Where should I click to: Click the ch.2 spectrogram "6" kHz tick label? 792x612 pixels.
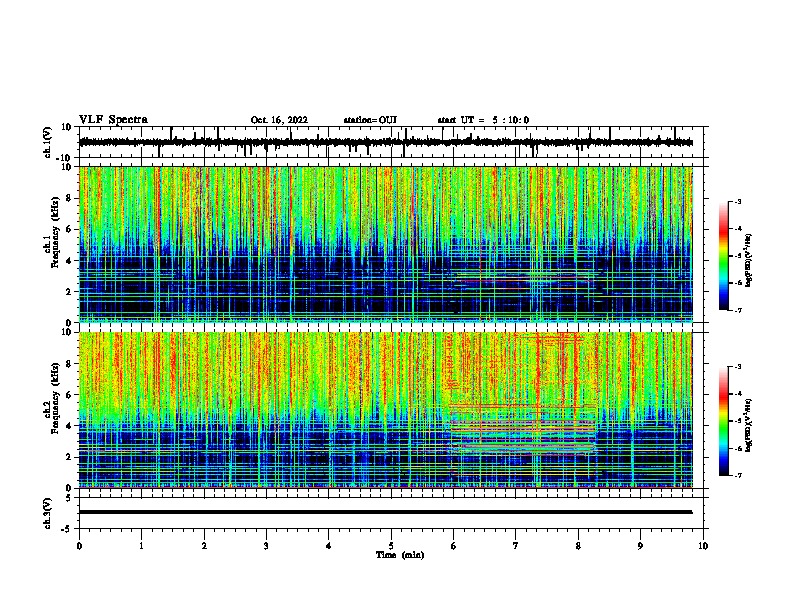69,395
